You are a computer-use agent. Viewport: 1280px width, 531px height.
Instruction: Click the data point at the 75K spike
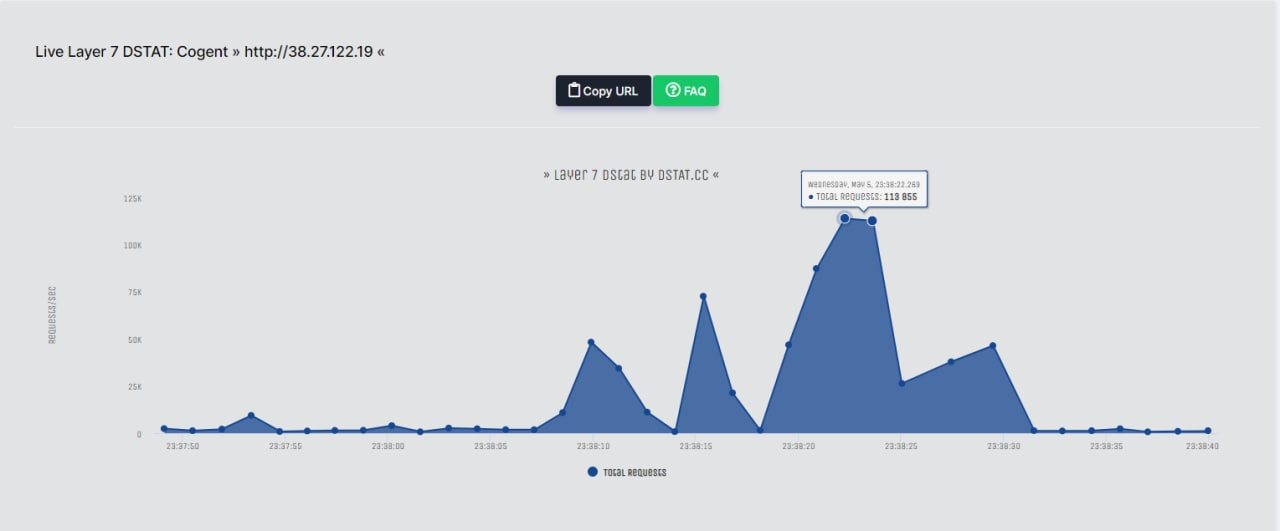coord(703,296)
